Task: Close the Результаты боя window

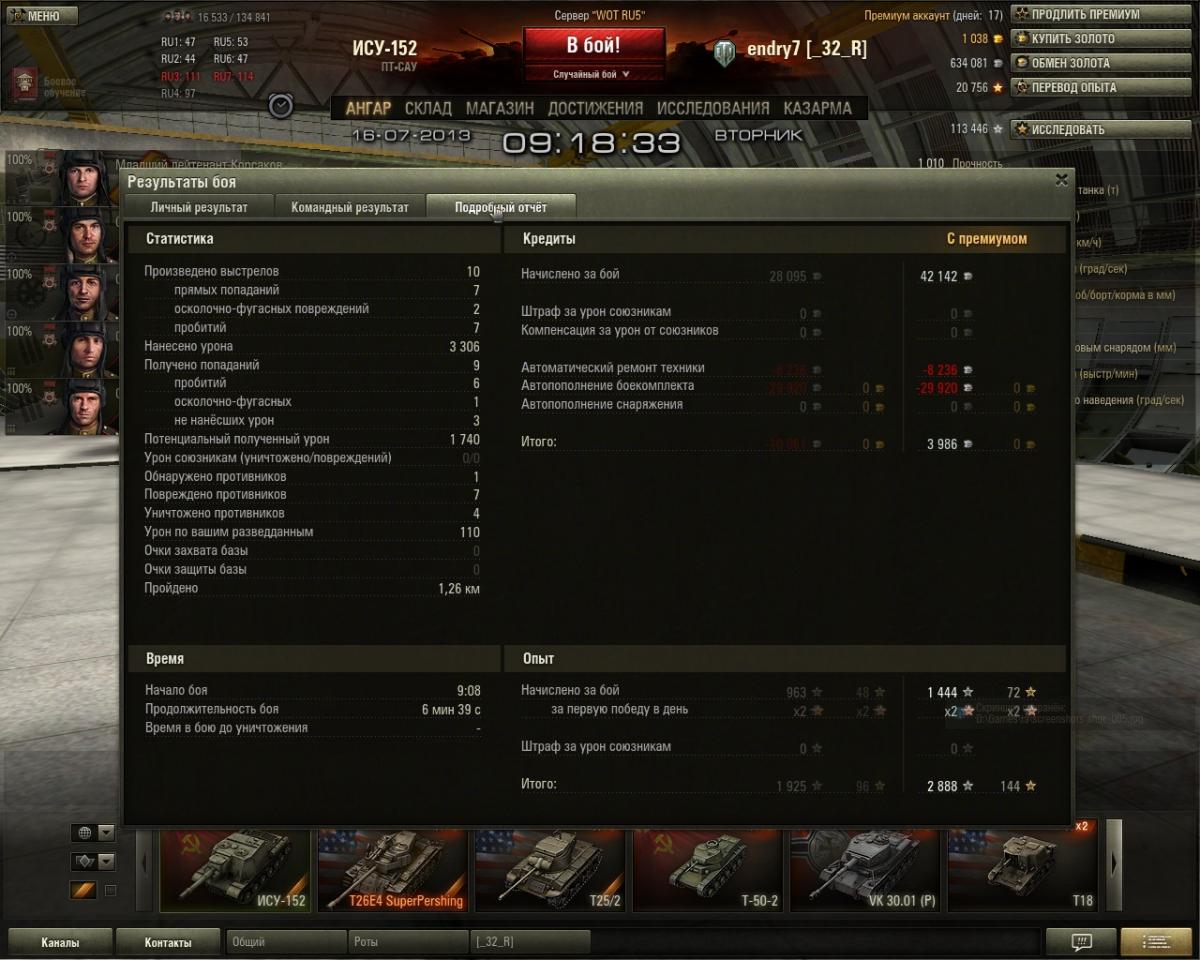Action: tap(1062, 180)
